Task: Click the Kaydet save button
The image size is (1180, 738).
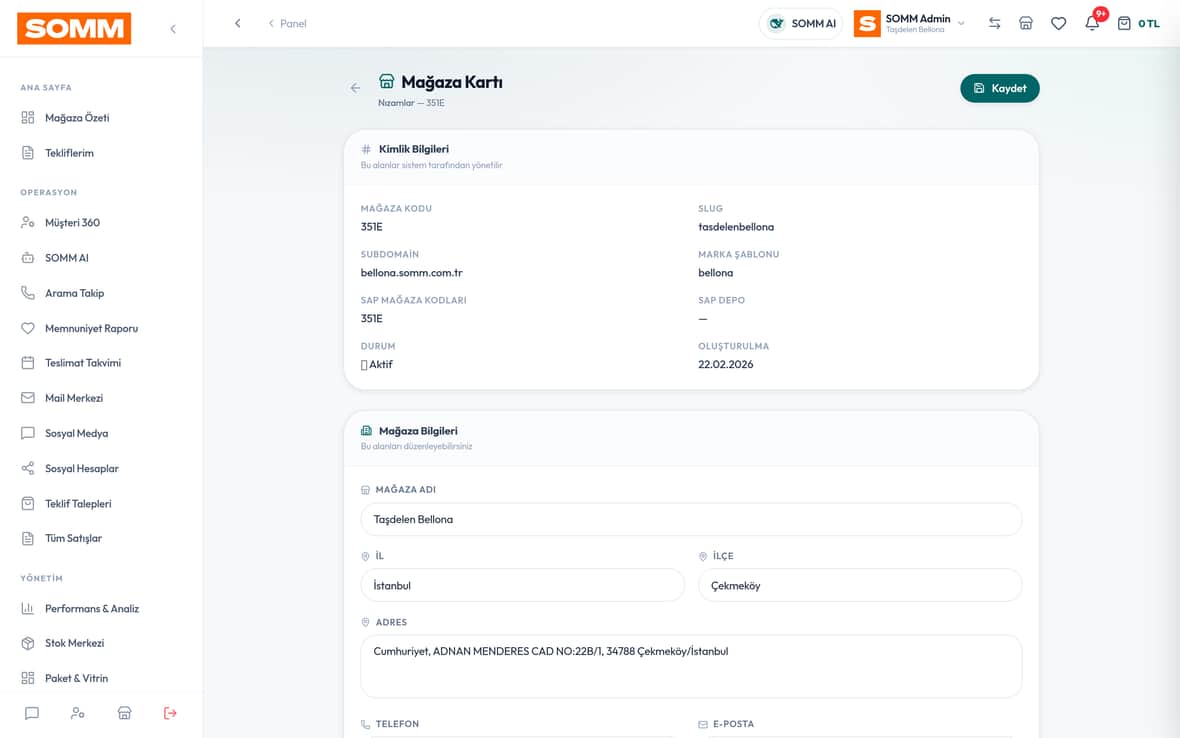Action: [x=999, y=88]
